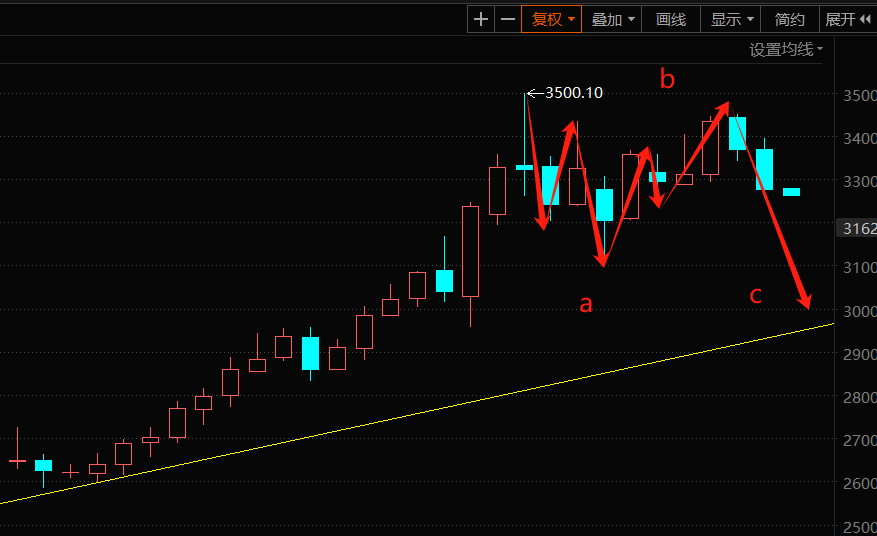Select the red arrow tip at wave a low

tap(602, 260)
